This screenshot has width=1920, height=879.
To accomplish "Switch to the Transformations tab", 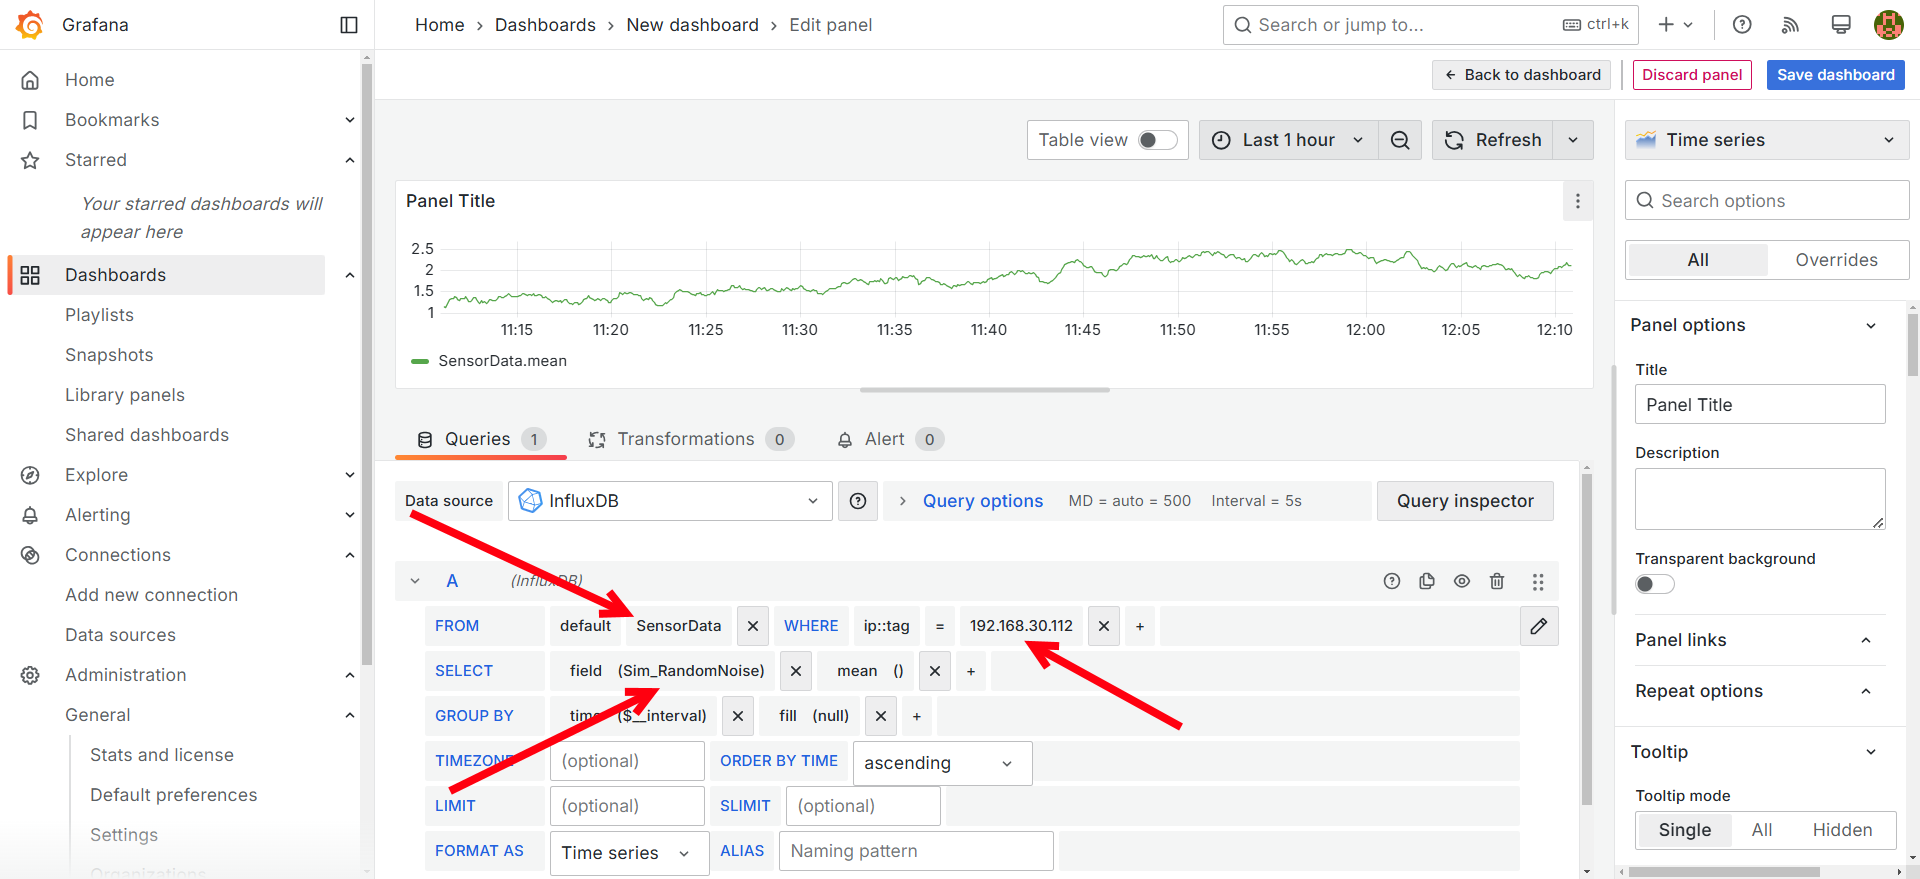I will click(685, 439).
